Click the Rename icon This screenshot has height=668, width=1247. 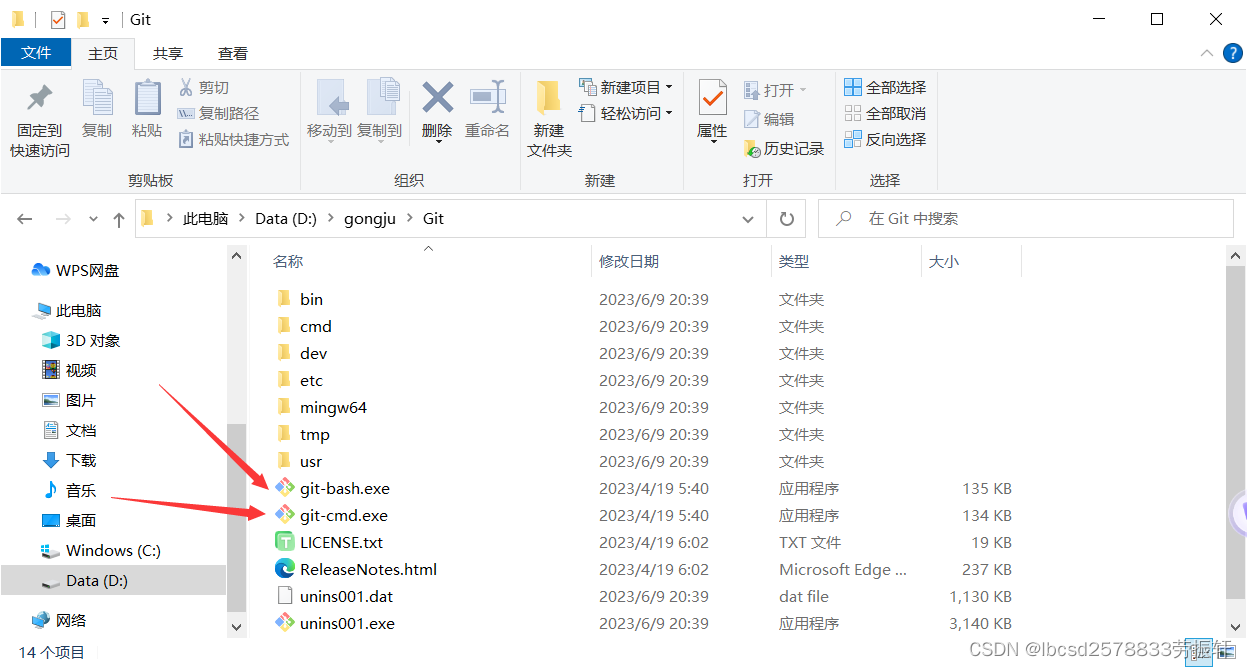(487, 98)
